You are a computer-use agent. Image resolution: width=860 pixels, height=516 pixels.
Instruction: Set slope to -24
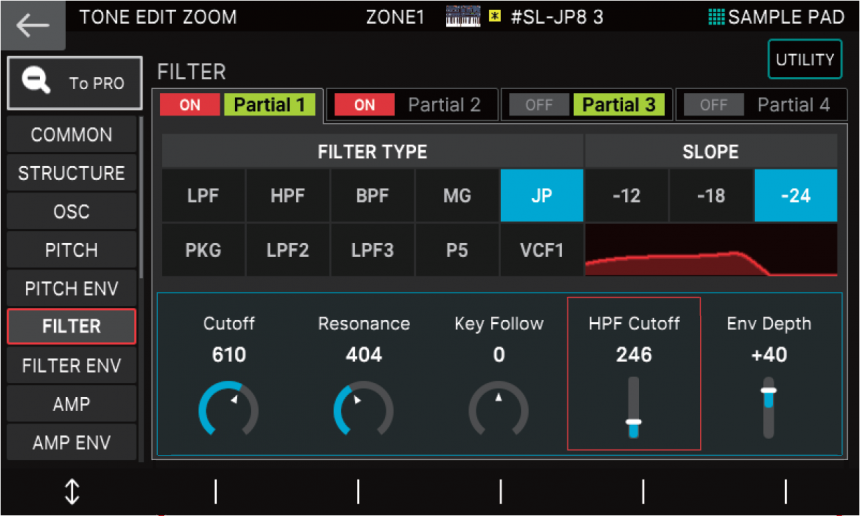796,195
